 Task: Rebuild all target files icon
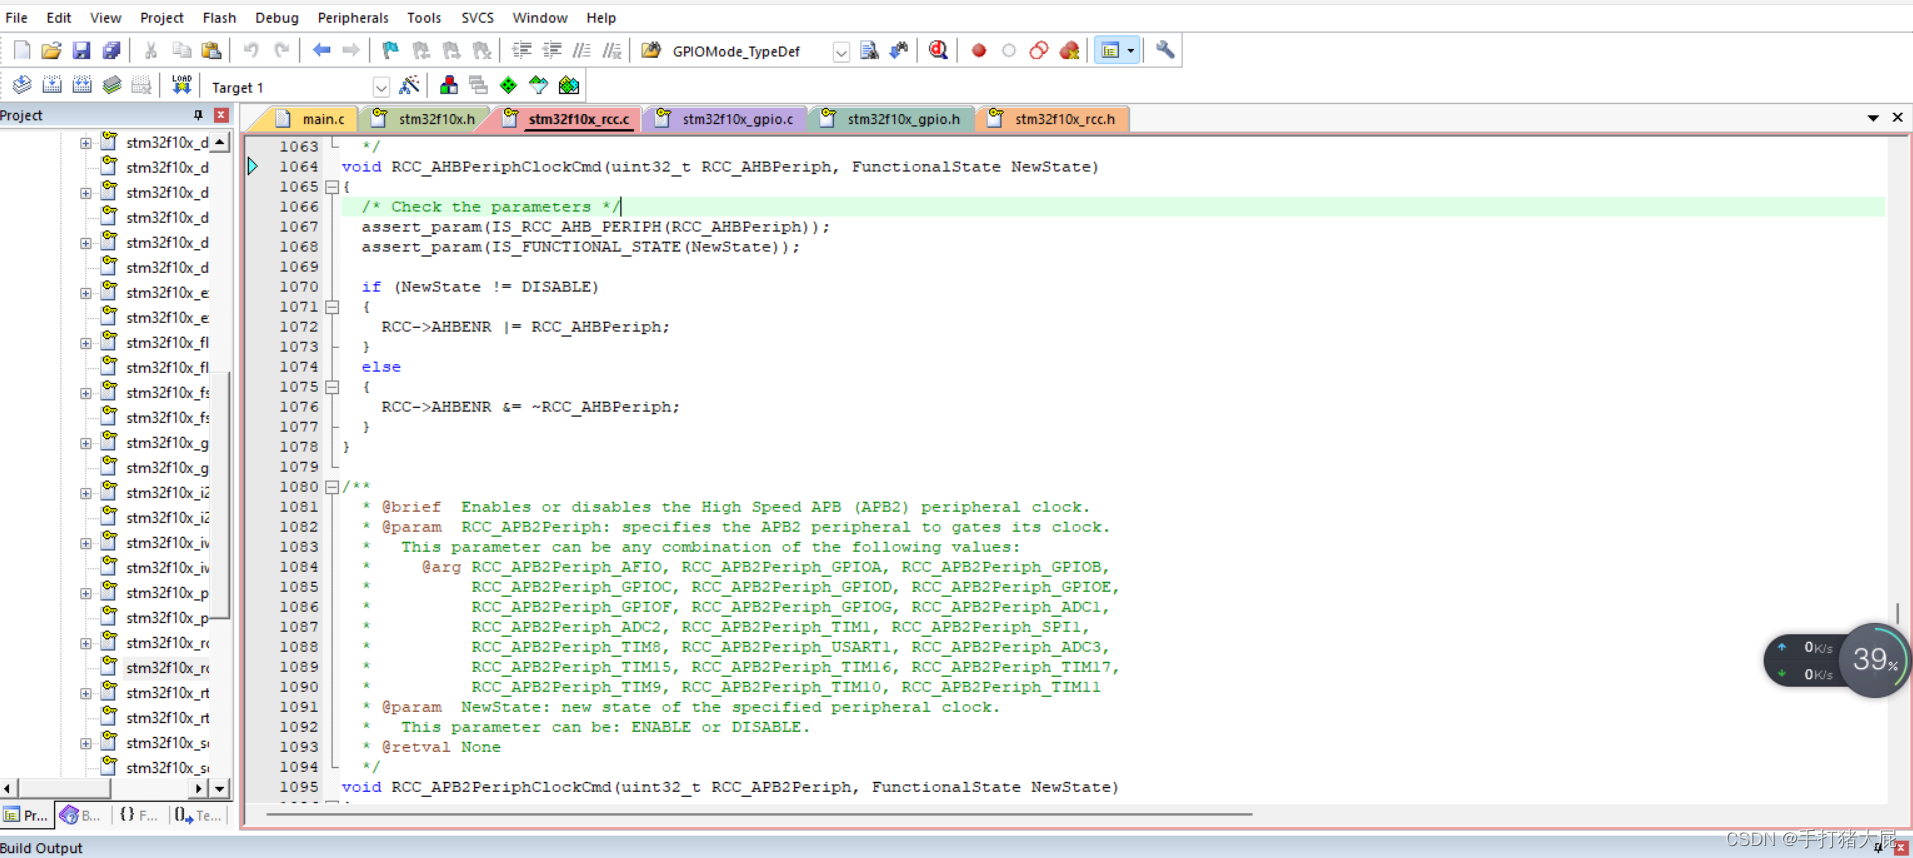(82, 86)
